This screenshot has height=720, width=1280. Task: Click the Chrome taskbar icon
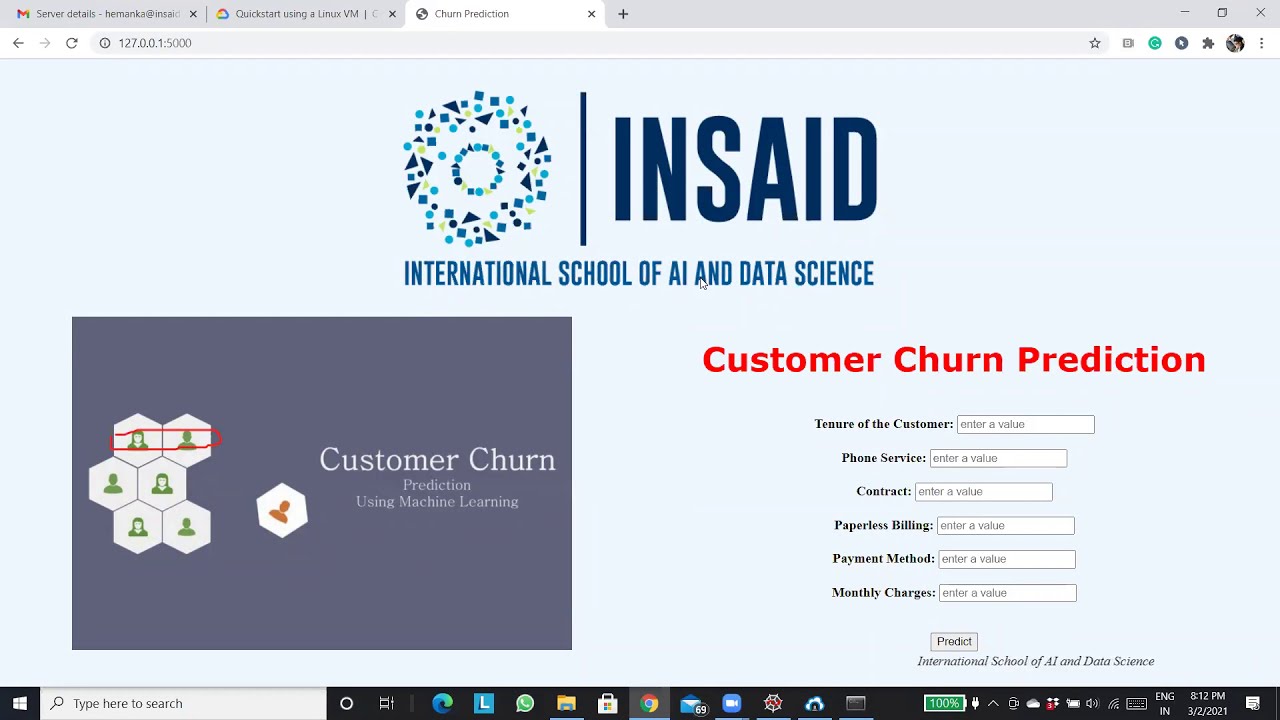[x=649, y=703]
